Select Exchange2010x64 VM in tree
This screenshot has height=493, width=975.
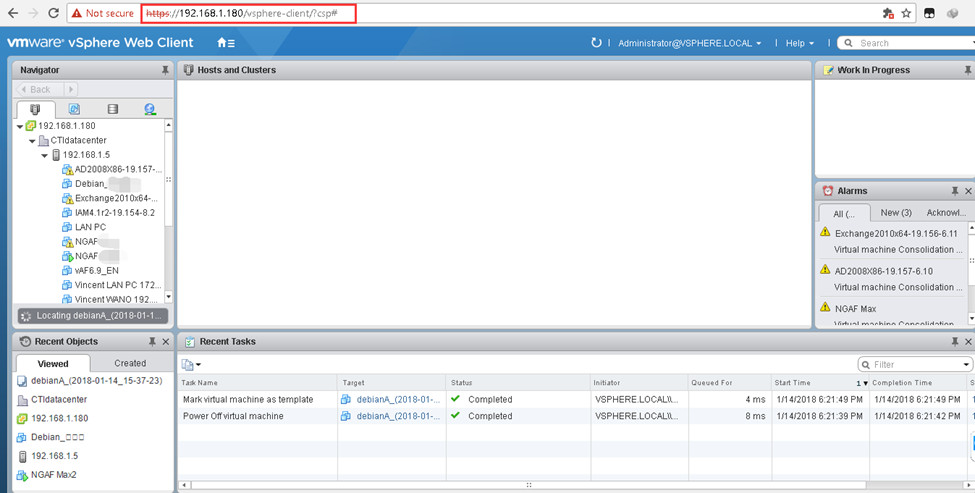click(x=110, y=198)
